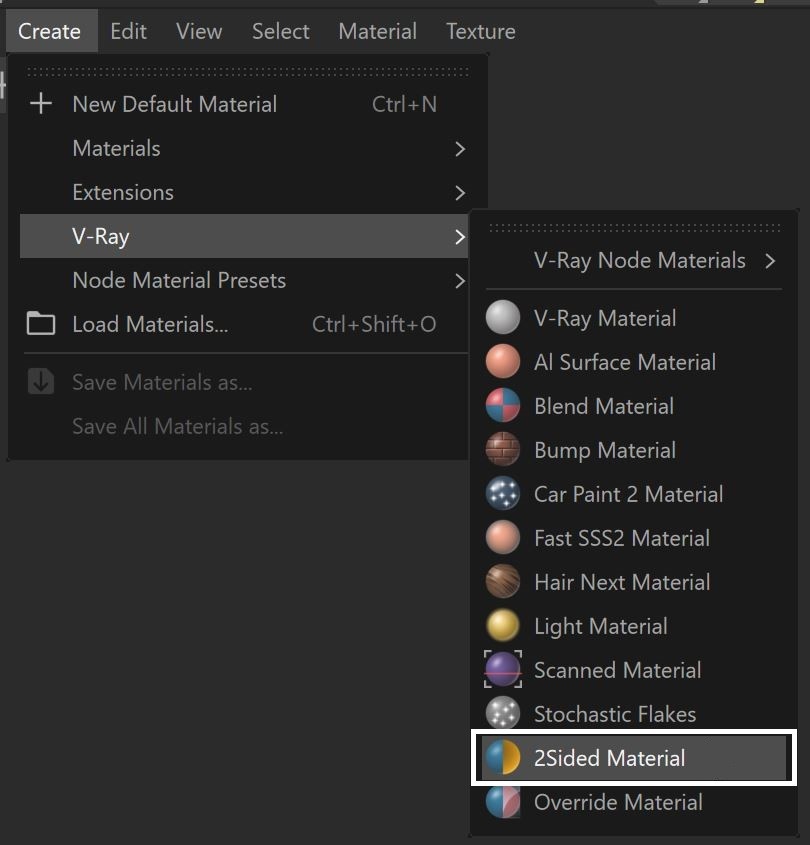Click the Hair Next Material icon
810x845 pixels.
pos(502,581)
